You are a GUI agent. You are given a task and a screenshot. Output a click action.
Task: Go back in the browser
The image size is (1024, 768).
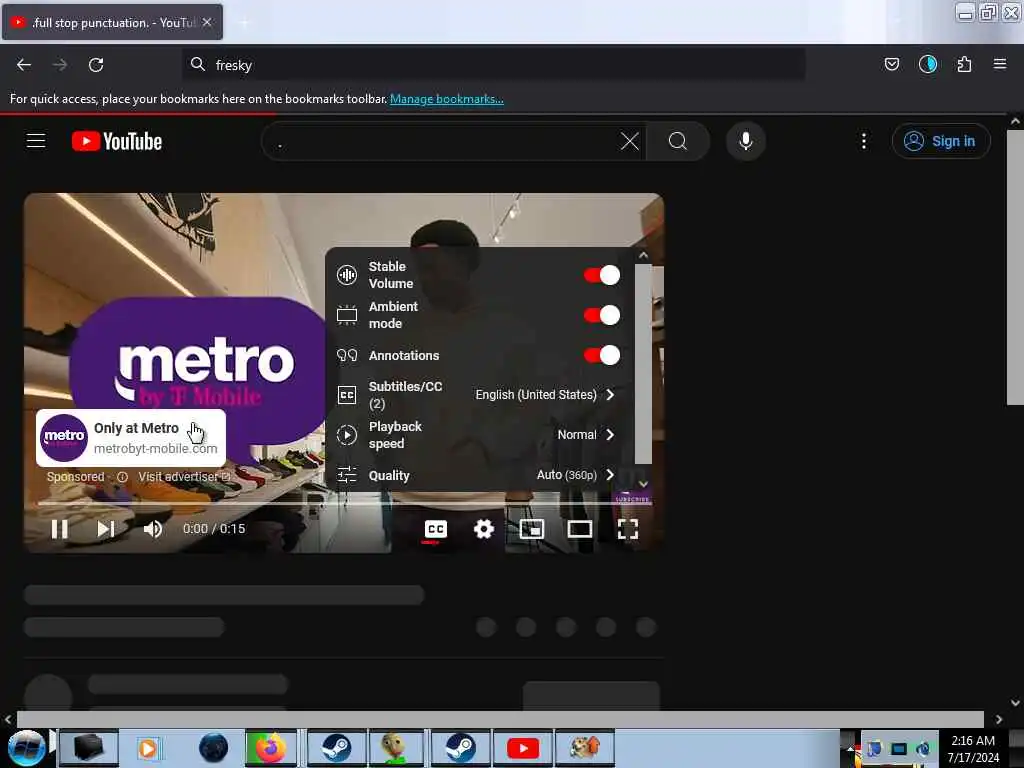[x=24, y=65]
